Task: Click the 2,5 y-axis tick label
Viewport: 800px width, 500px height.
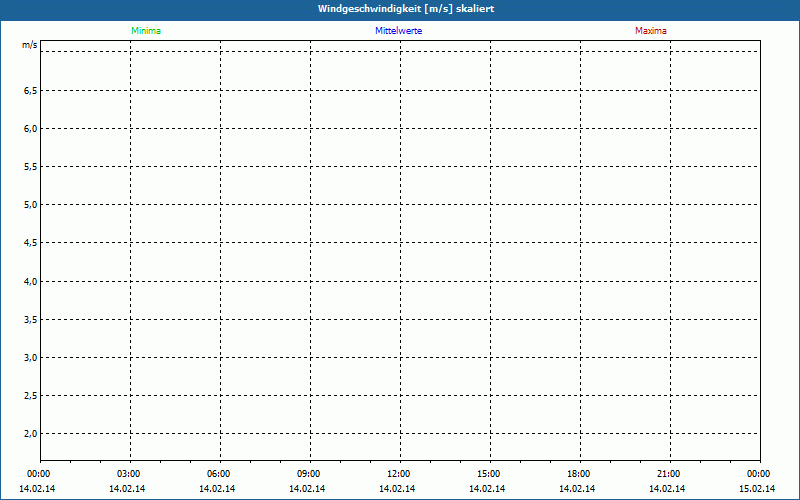Action: 31,395
